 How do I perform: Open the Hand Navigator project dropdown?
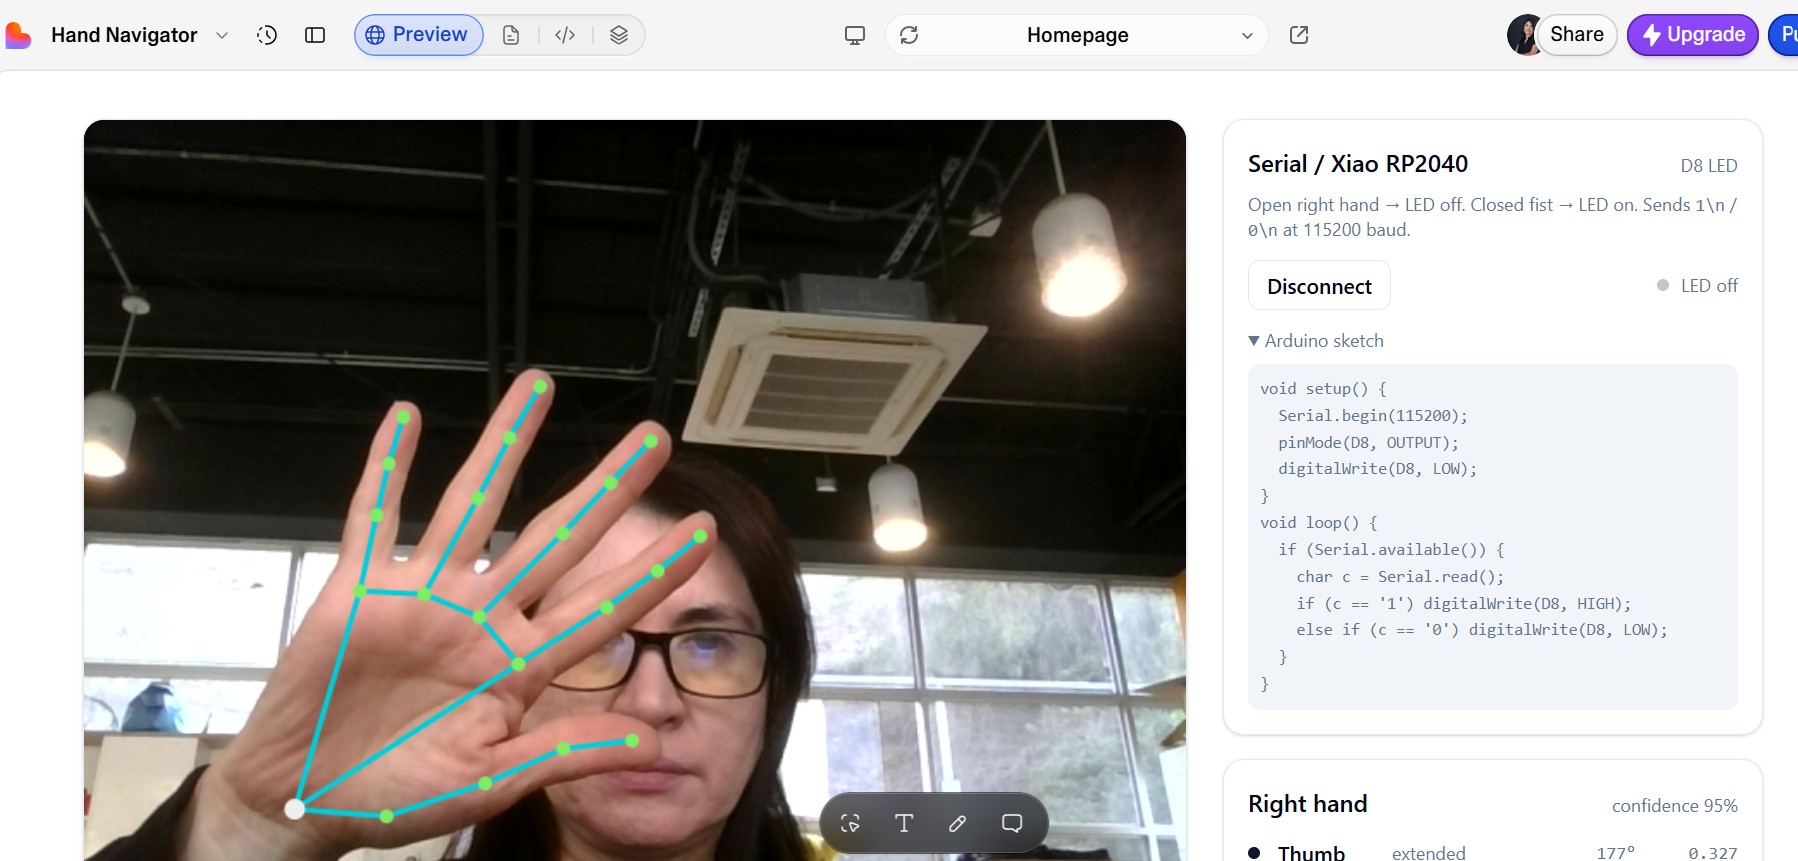(140, 35)
